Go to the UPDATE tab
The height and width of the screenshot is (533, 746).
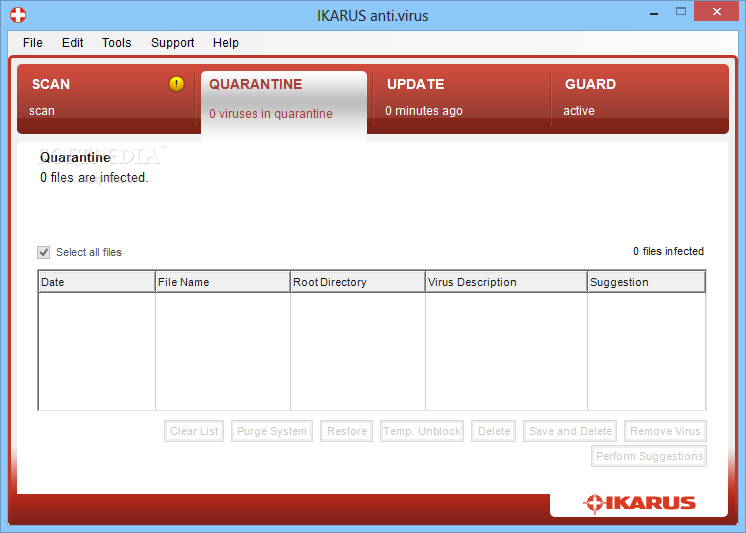(461, 99)
